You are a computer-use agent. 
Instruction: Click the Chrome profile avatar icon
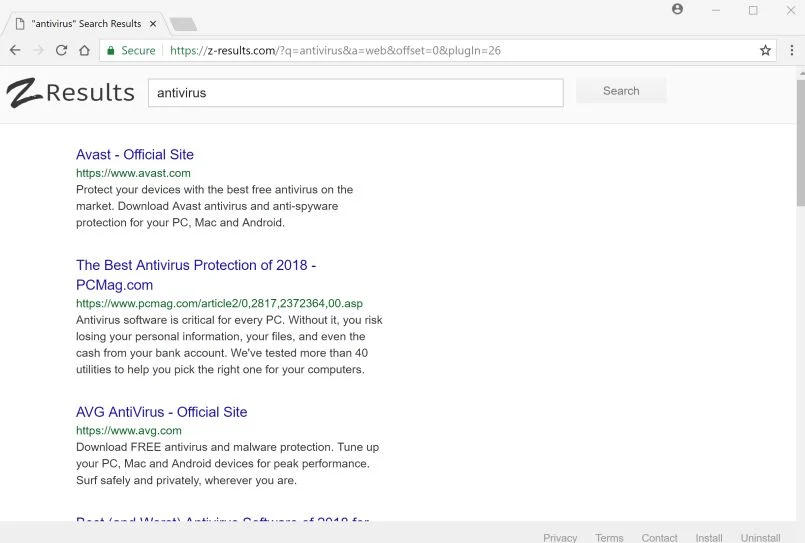click(678, 9)
